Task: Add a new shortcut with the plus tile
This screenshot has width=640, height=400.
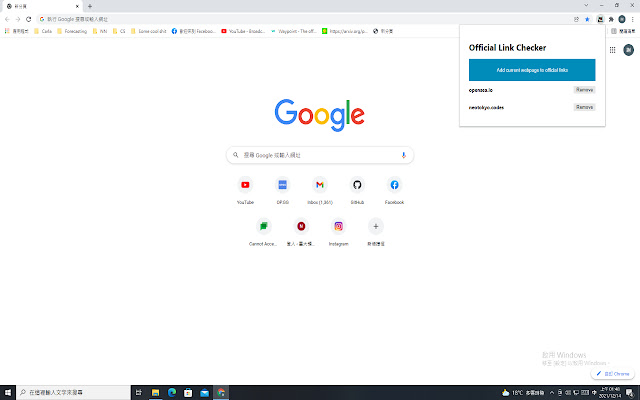Action: [x=376, y=232]
